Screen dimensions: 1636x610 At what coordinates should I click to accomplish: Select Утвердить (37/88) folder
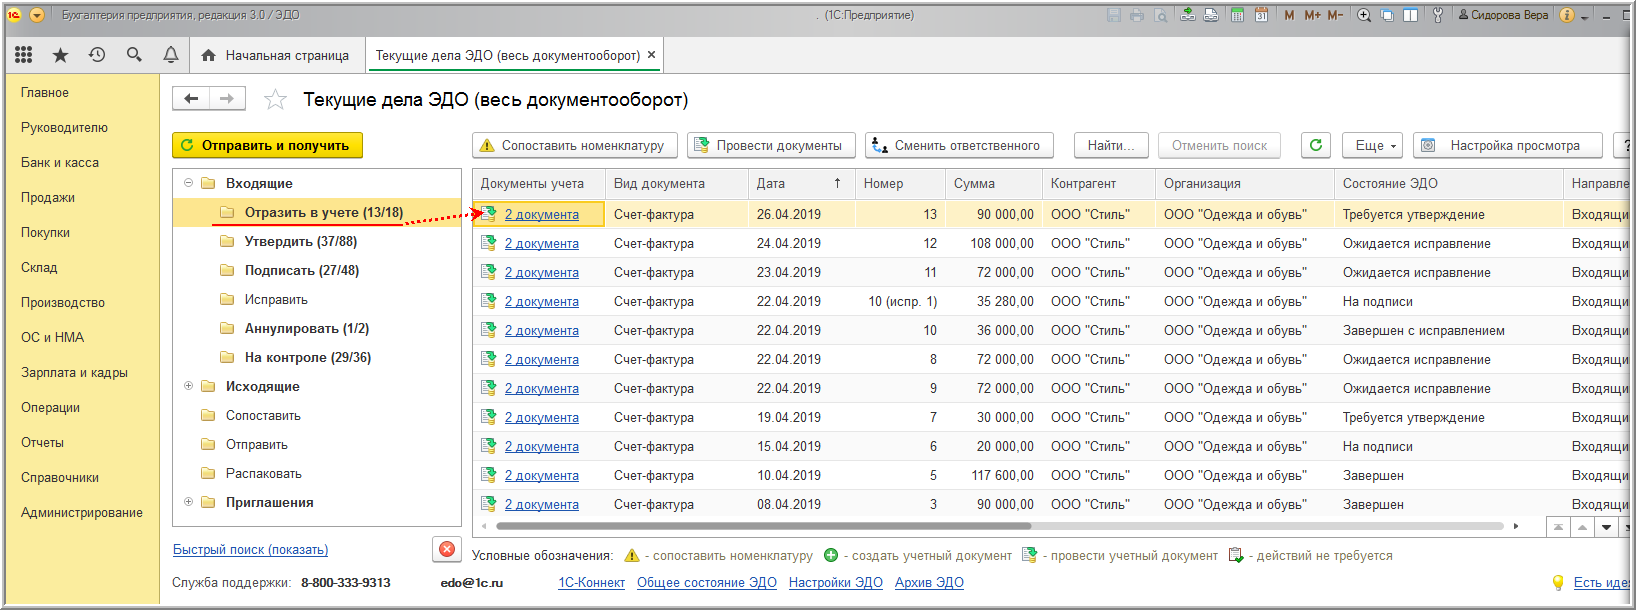pos(300,241)
